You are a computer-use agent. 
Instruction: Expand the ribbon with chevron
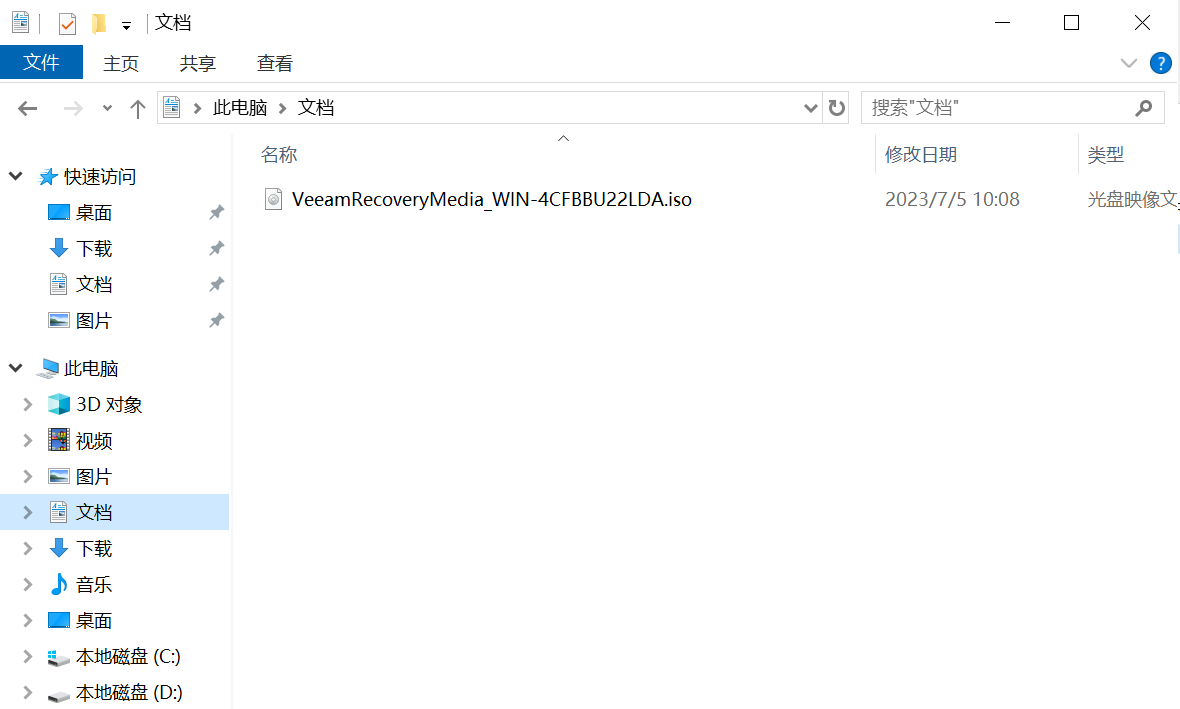[1128, 63]
